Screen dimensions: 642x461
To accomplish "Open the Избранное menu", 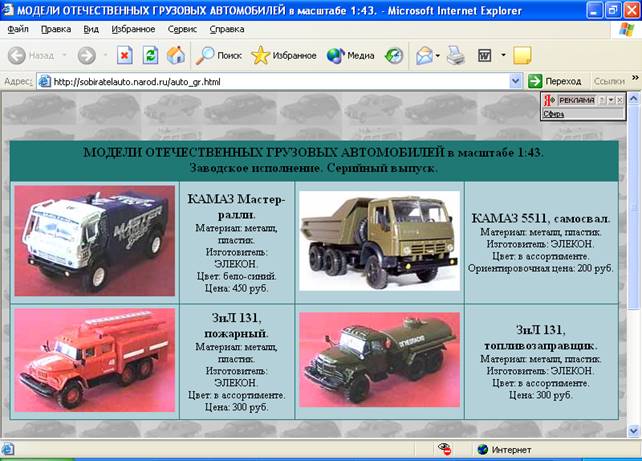I will pyautogui.click(x=133, y=29).
